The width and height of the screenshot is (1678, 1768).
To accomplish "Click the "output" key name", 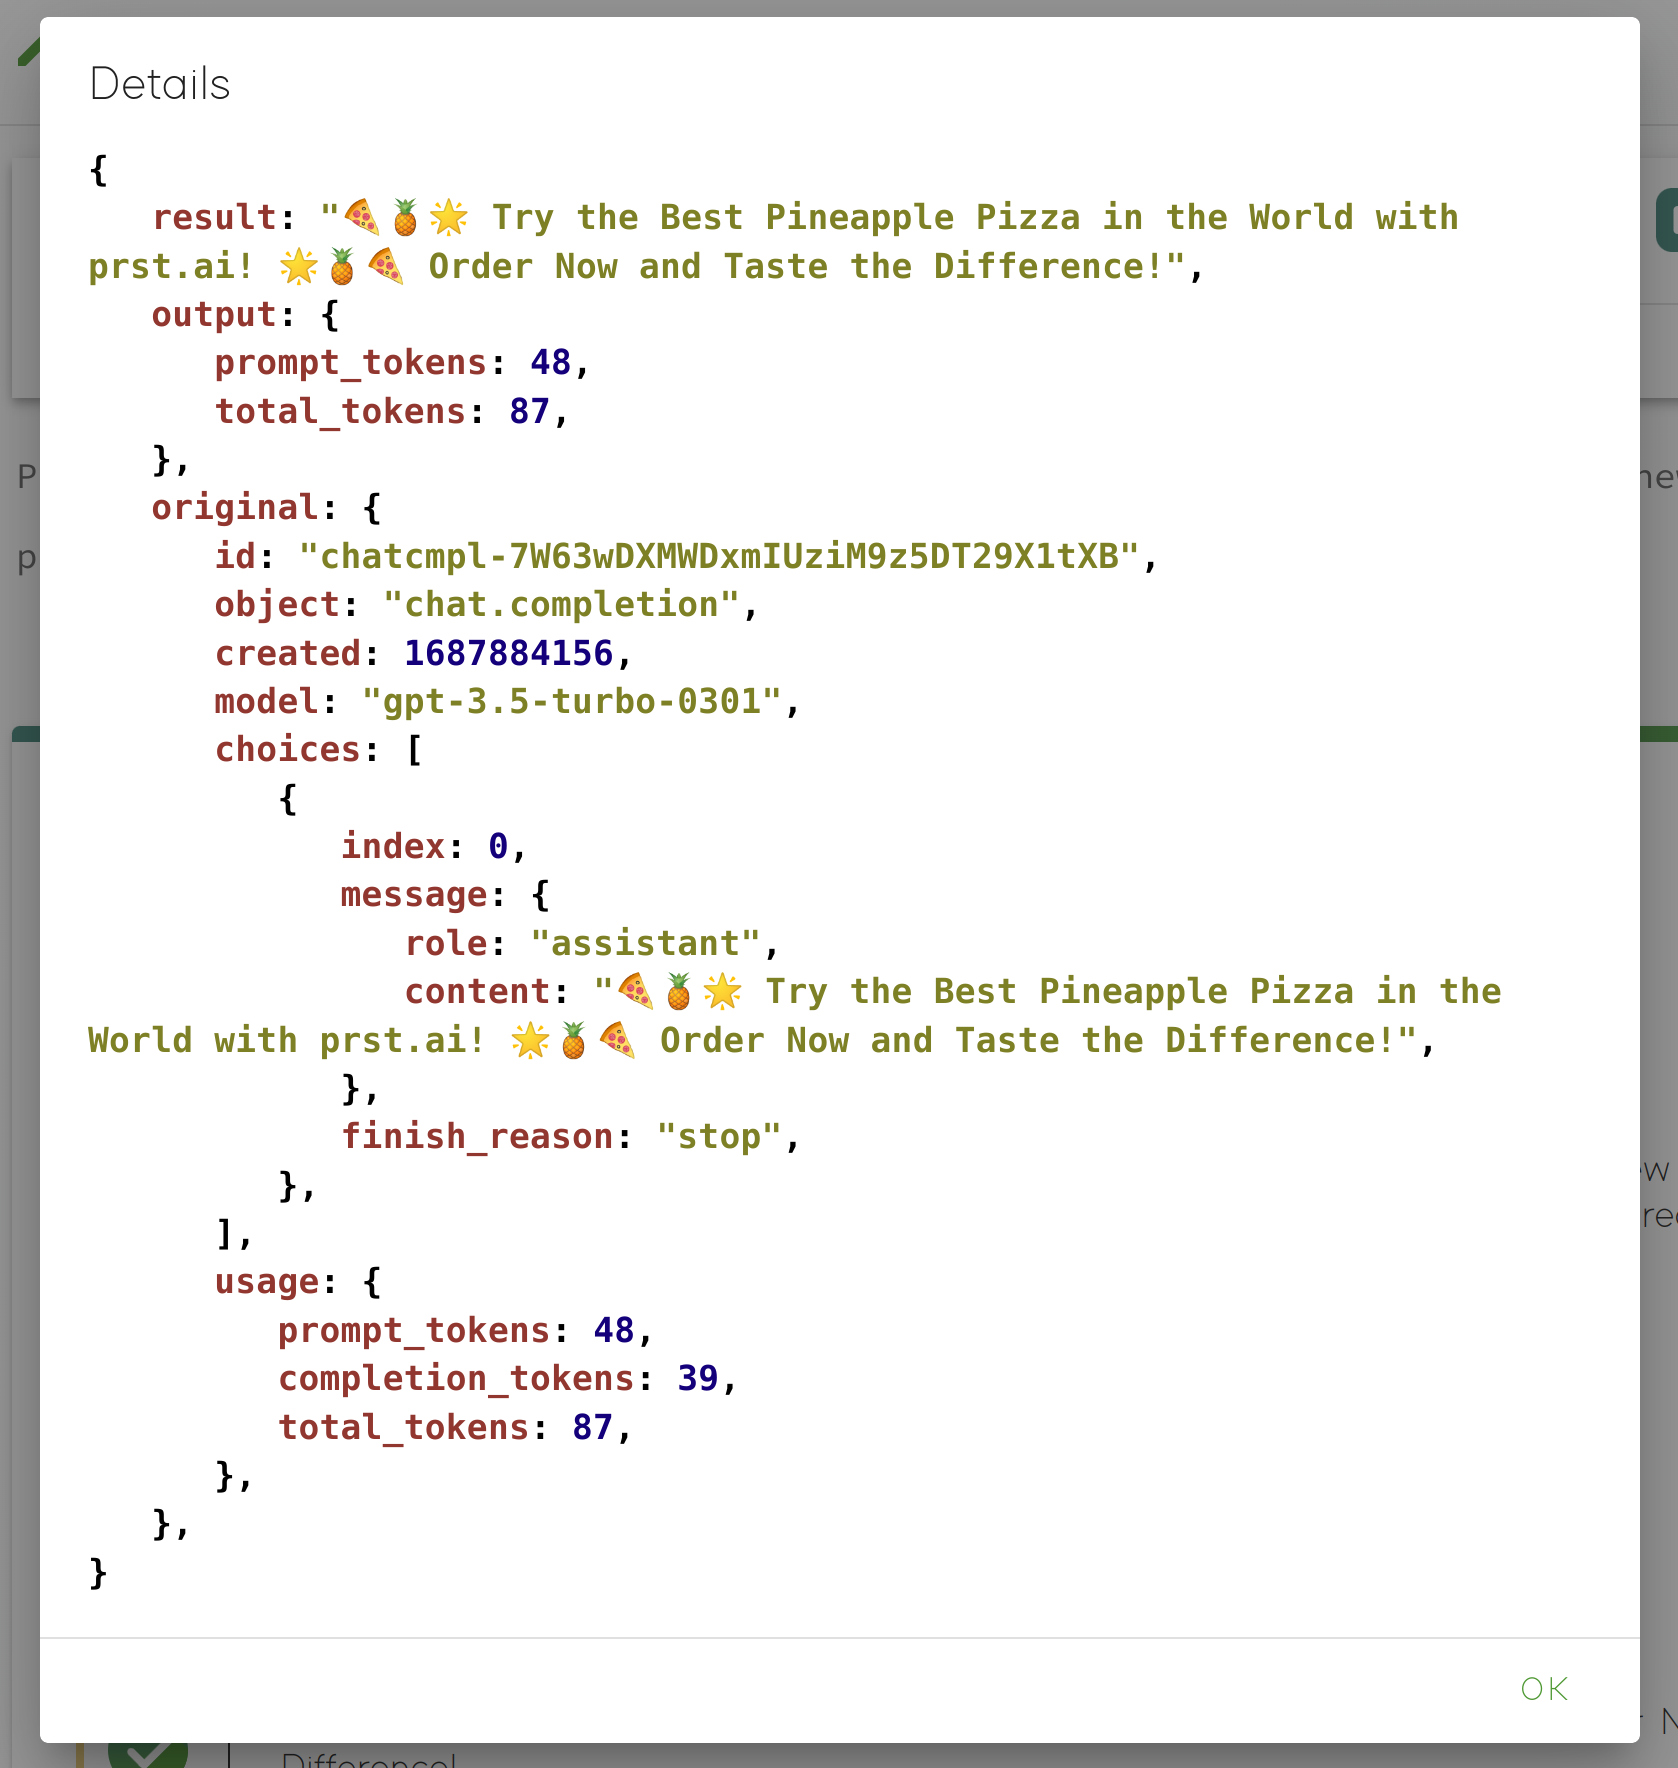I will [x=214, y=314].
